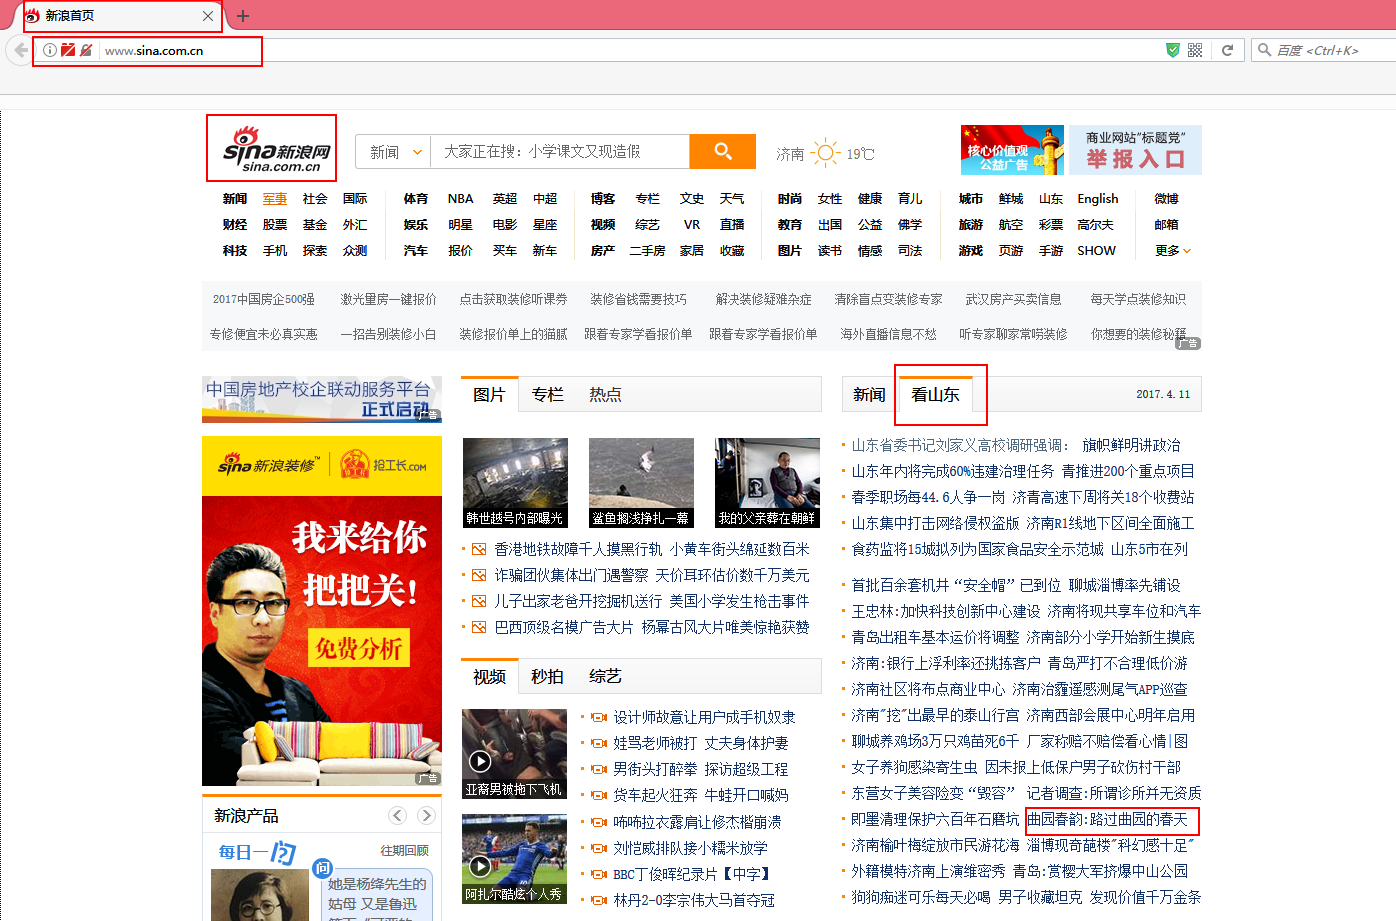This screenshot has height=921, width=1396.
Task: Reload the page with the refresh icon
Action: pos(1227,50)
